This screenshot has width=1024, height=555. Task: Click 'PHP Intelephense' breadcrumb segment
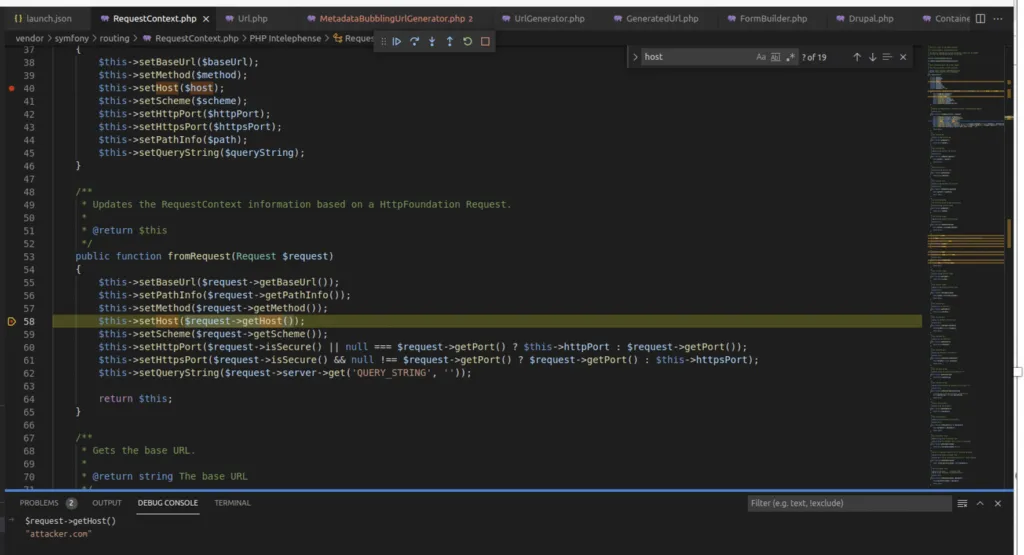[x=285, y=39]
